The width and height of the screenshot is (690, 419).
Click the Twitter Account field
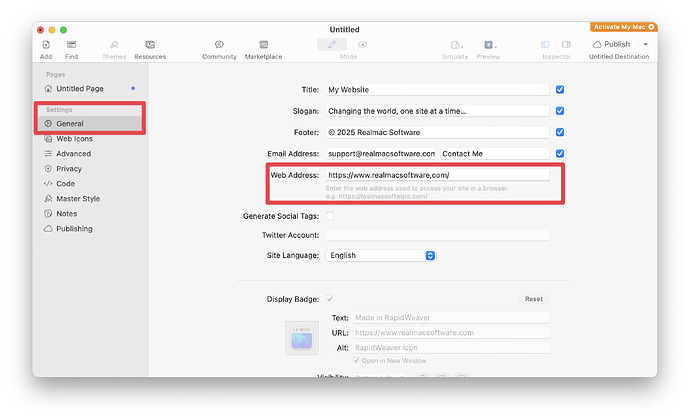coord(437,235)
